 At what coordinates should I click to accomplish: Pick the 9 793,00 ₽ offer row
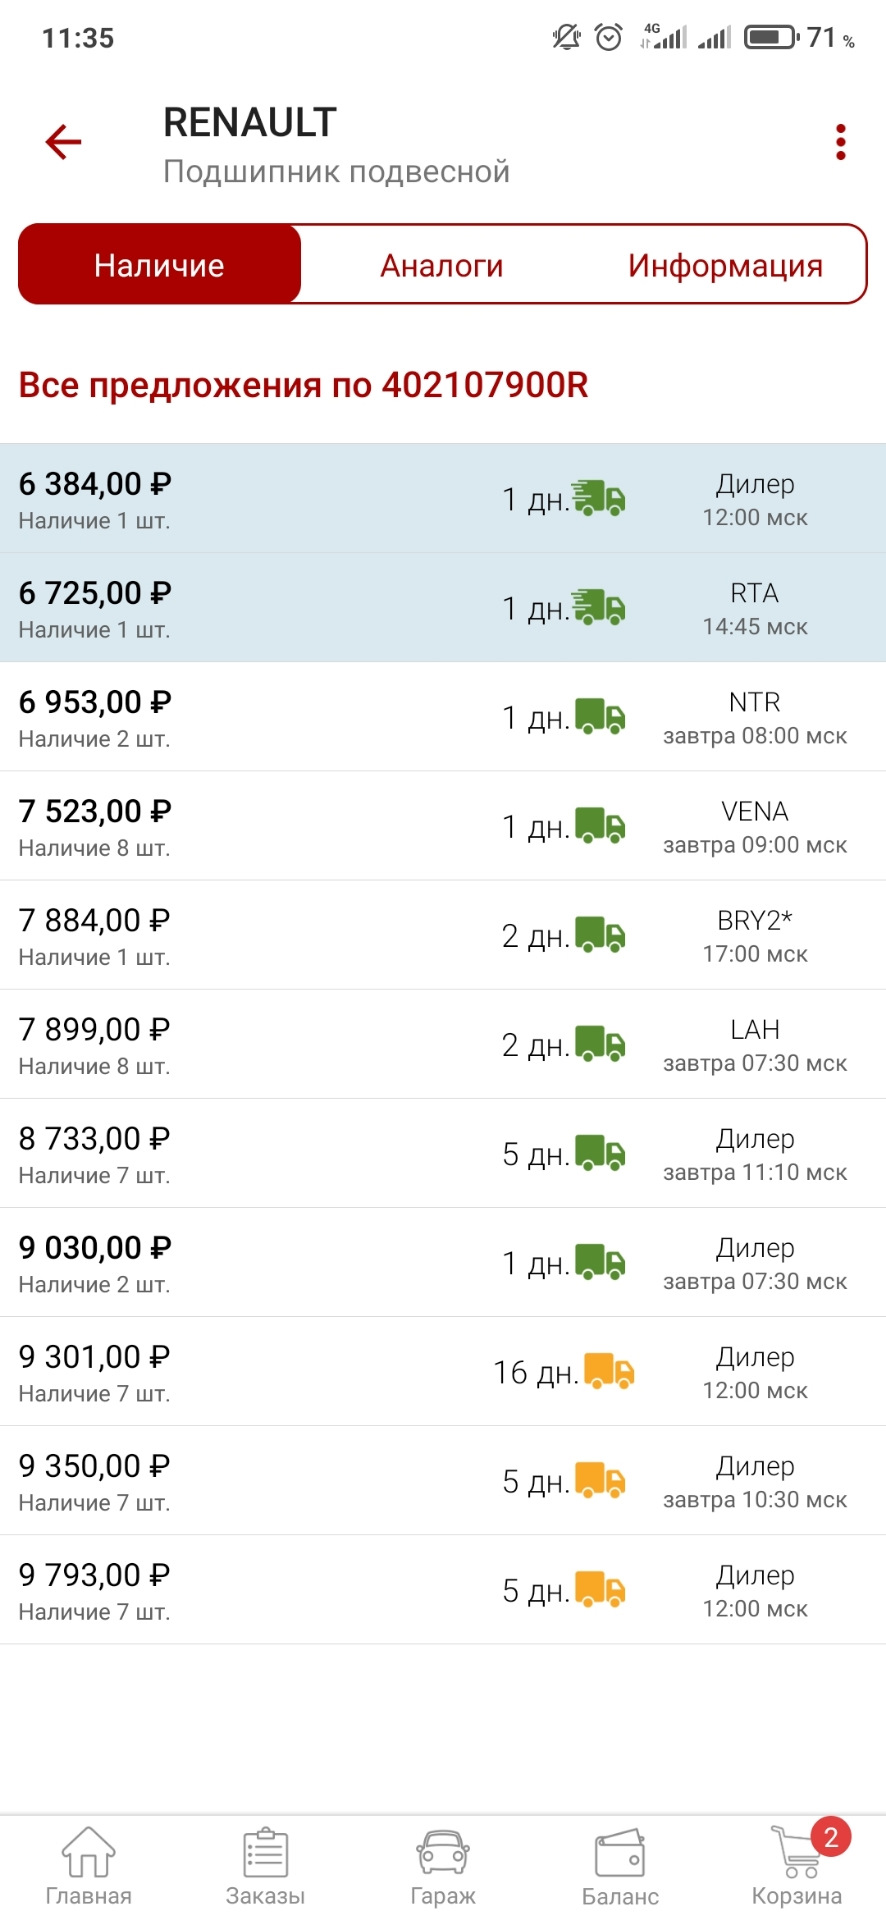443,1590
